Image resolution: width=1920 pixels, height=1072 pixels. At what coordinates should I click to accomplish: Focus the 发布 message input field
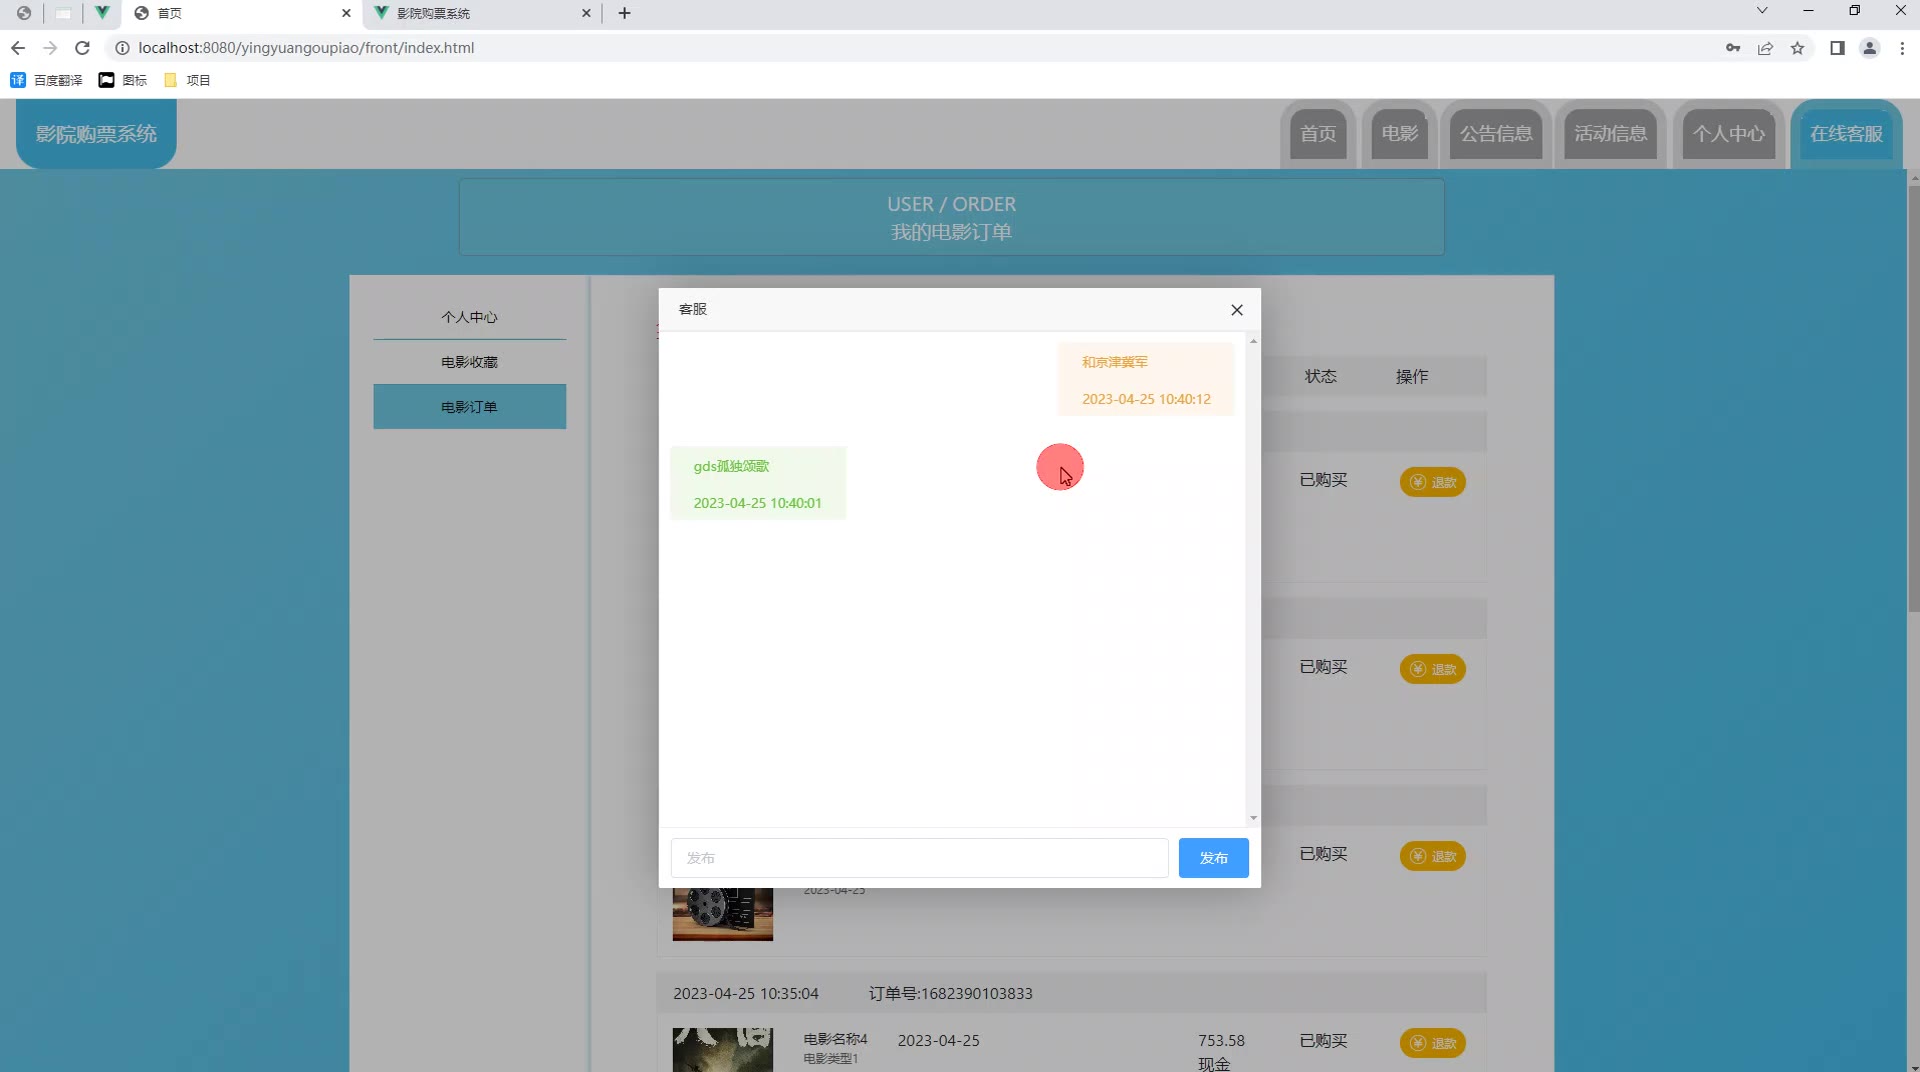[919, 858]
